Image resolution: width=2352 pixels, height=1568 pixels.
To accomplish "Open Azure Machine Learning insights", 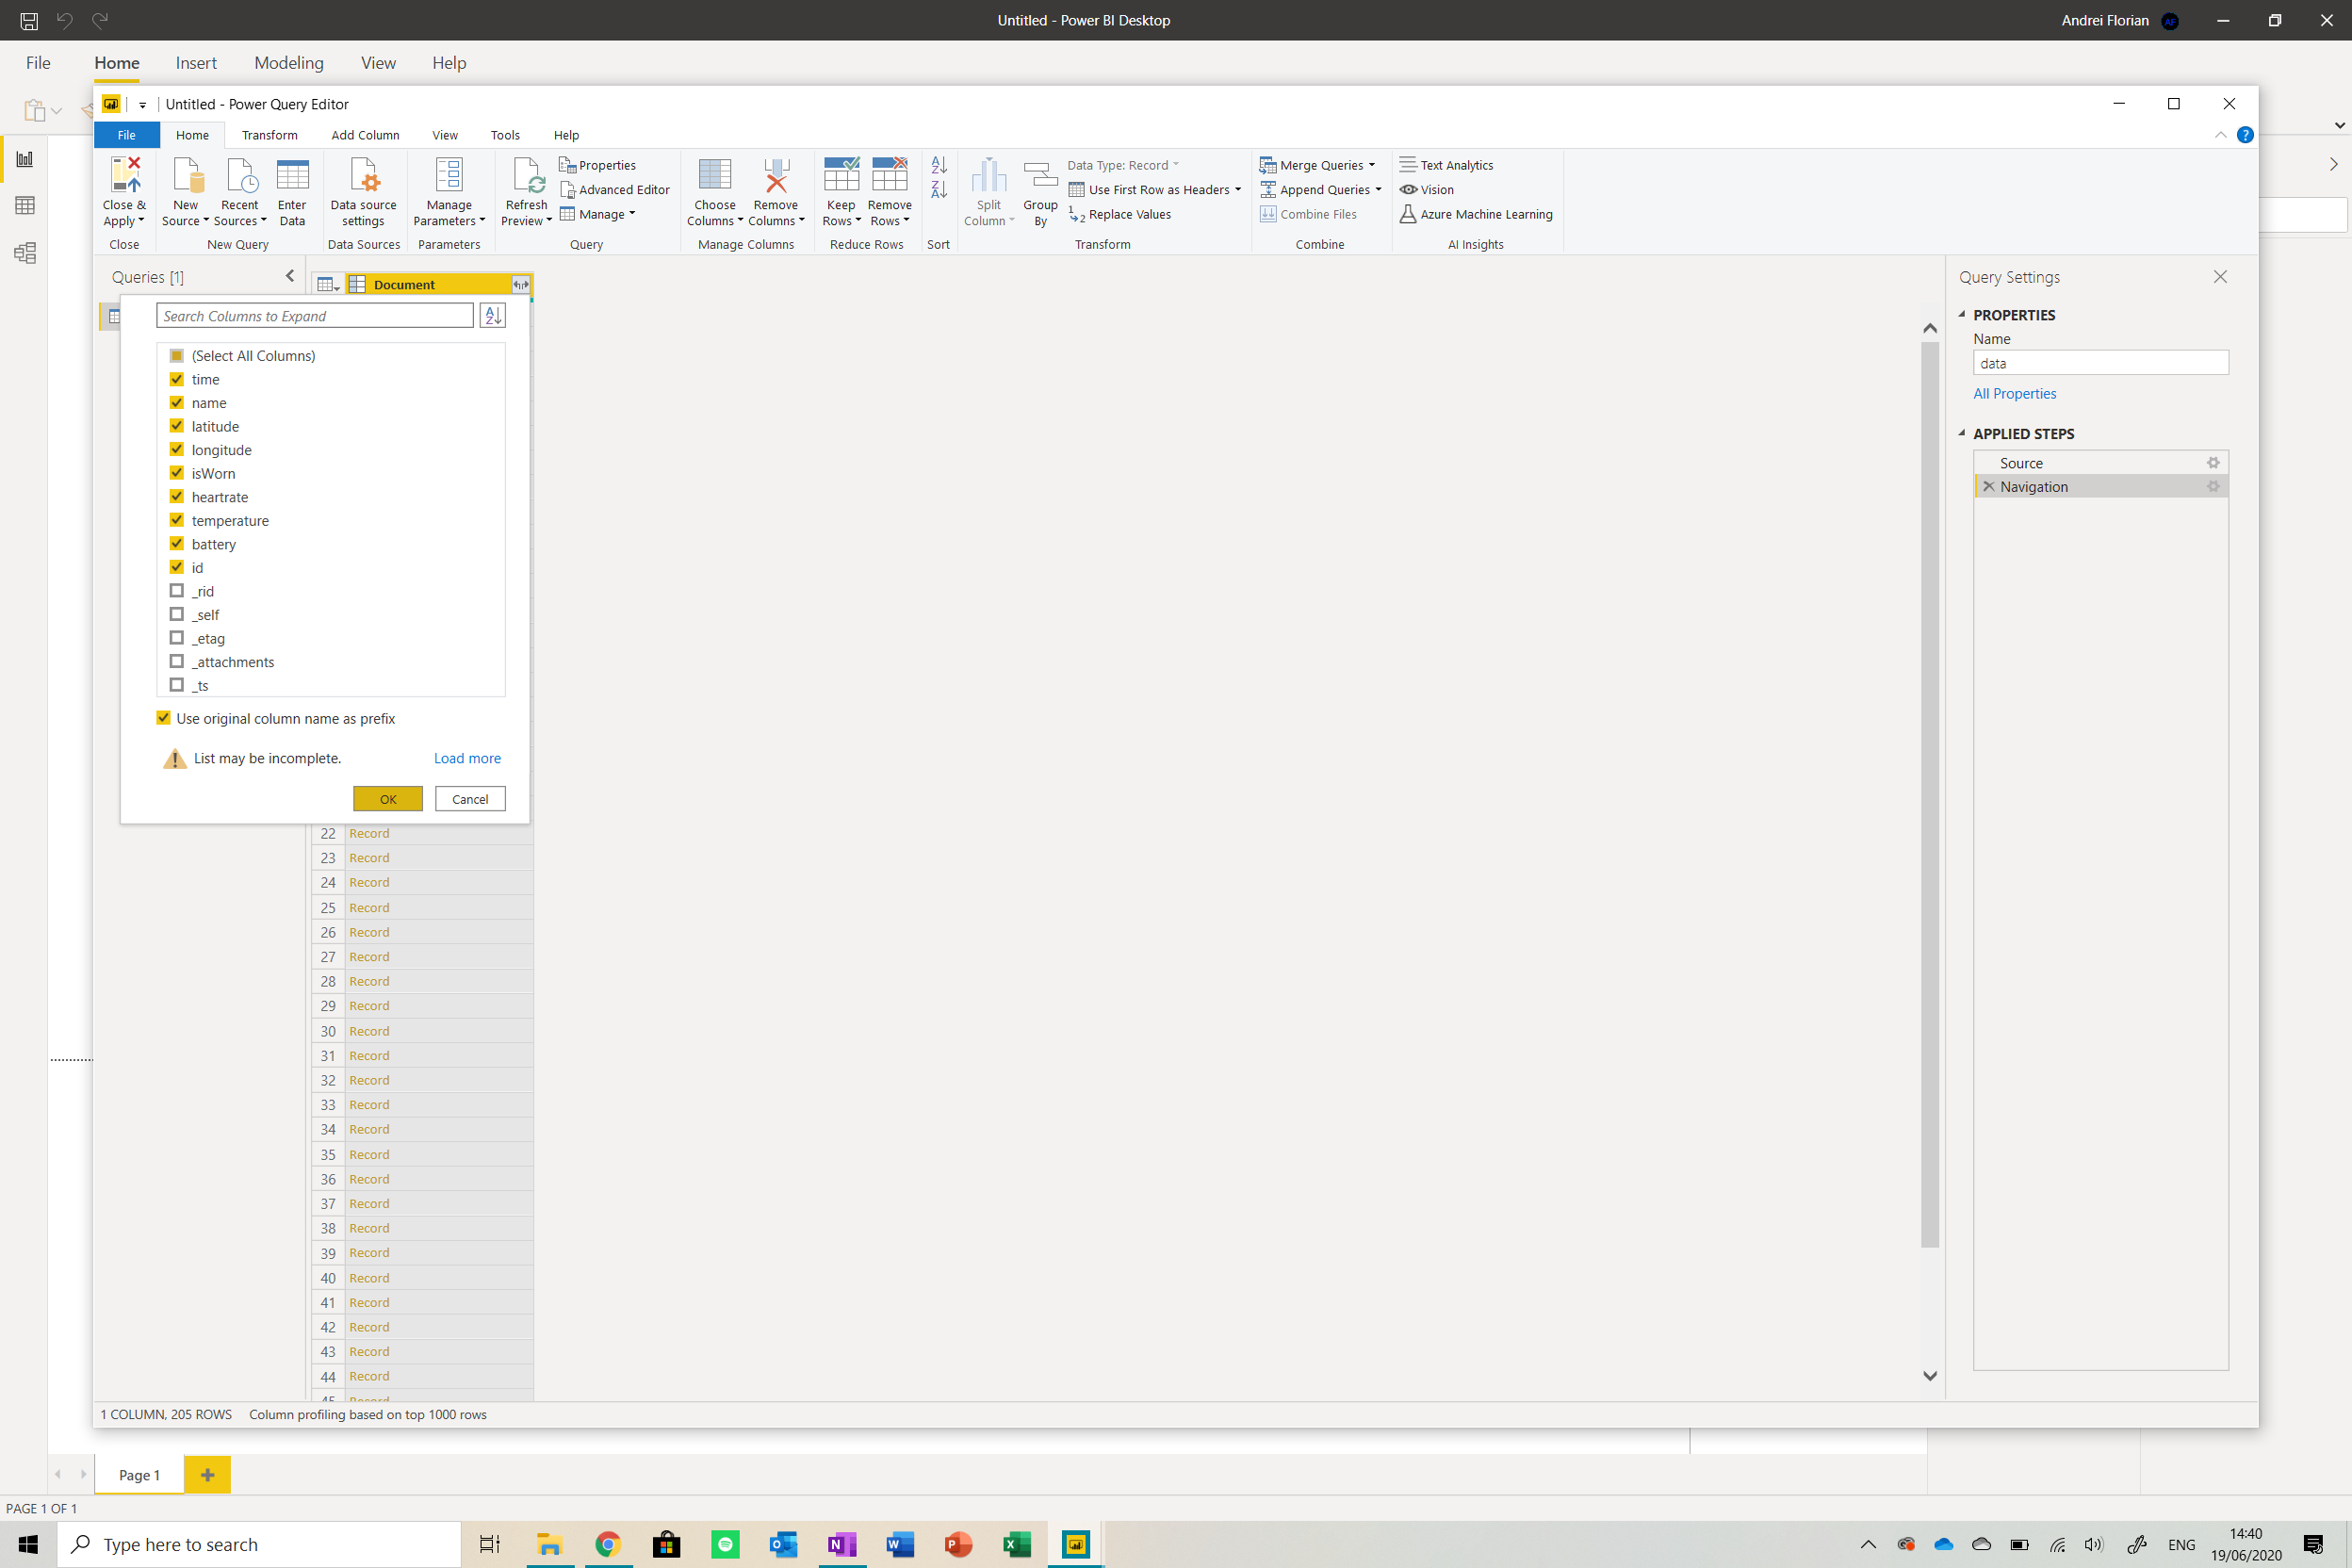I will [x=1477, y=214].
